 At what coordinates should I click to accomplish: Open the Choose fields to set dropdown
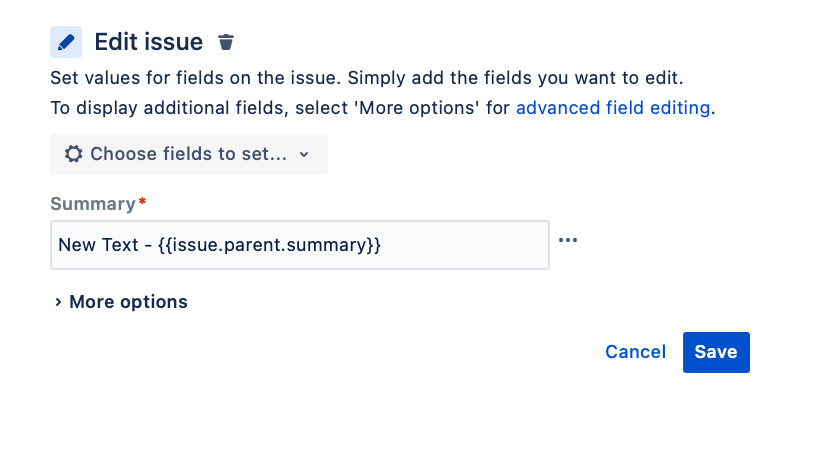pos(189,154)
